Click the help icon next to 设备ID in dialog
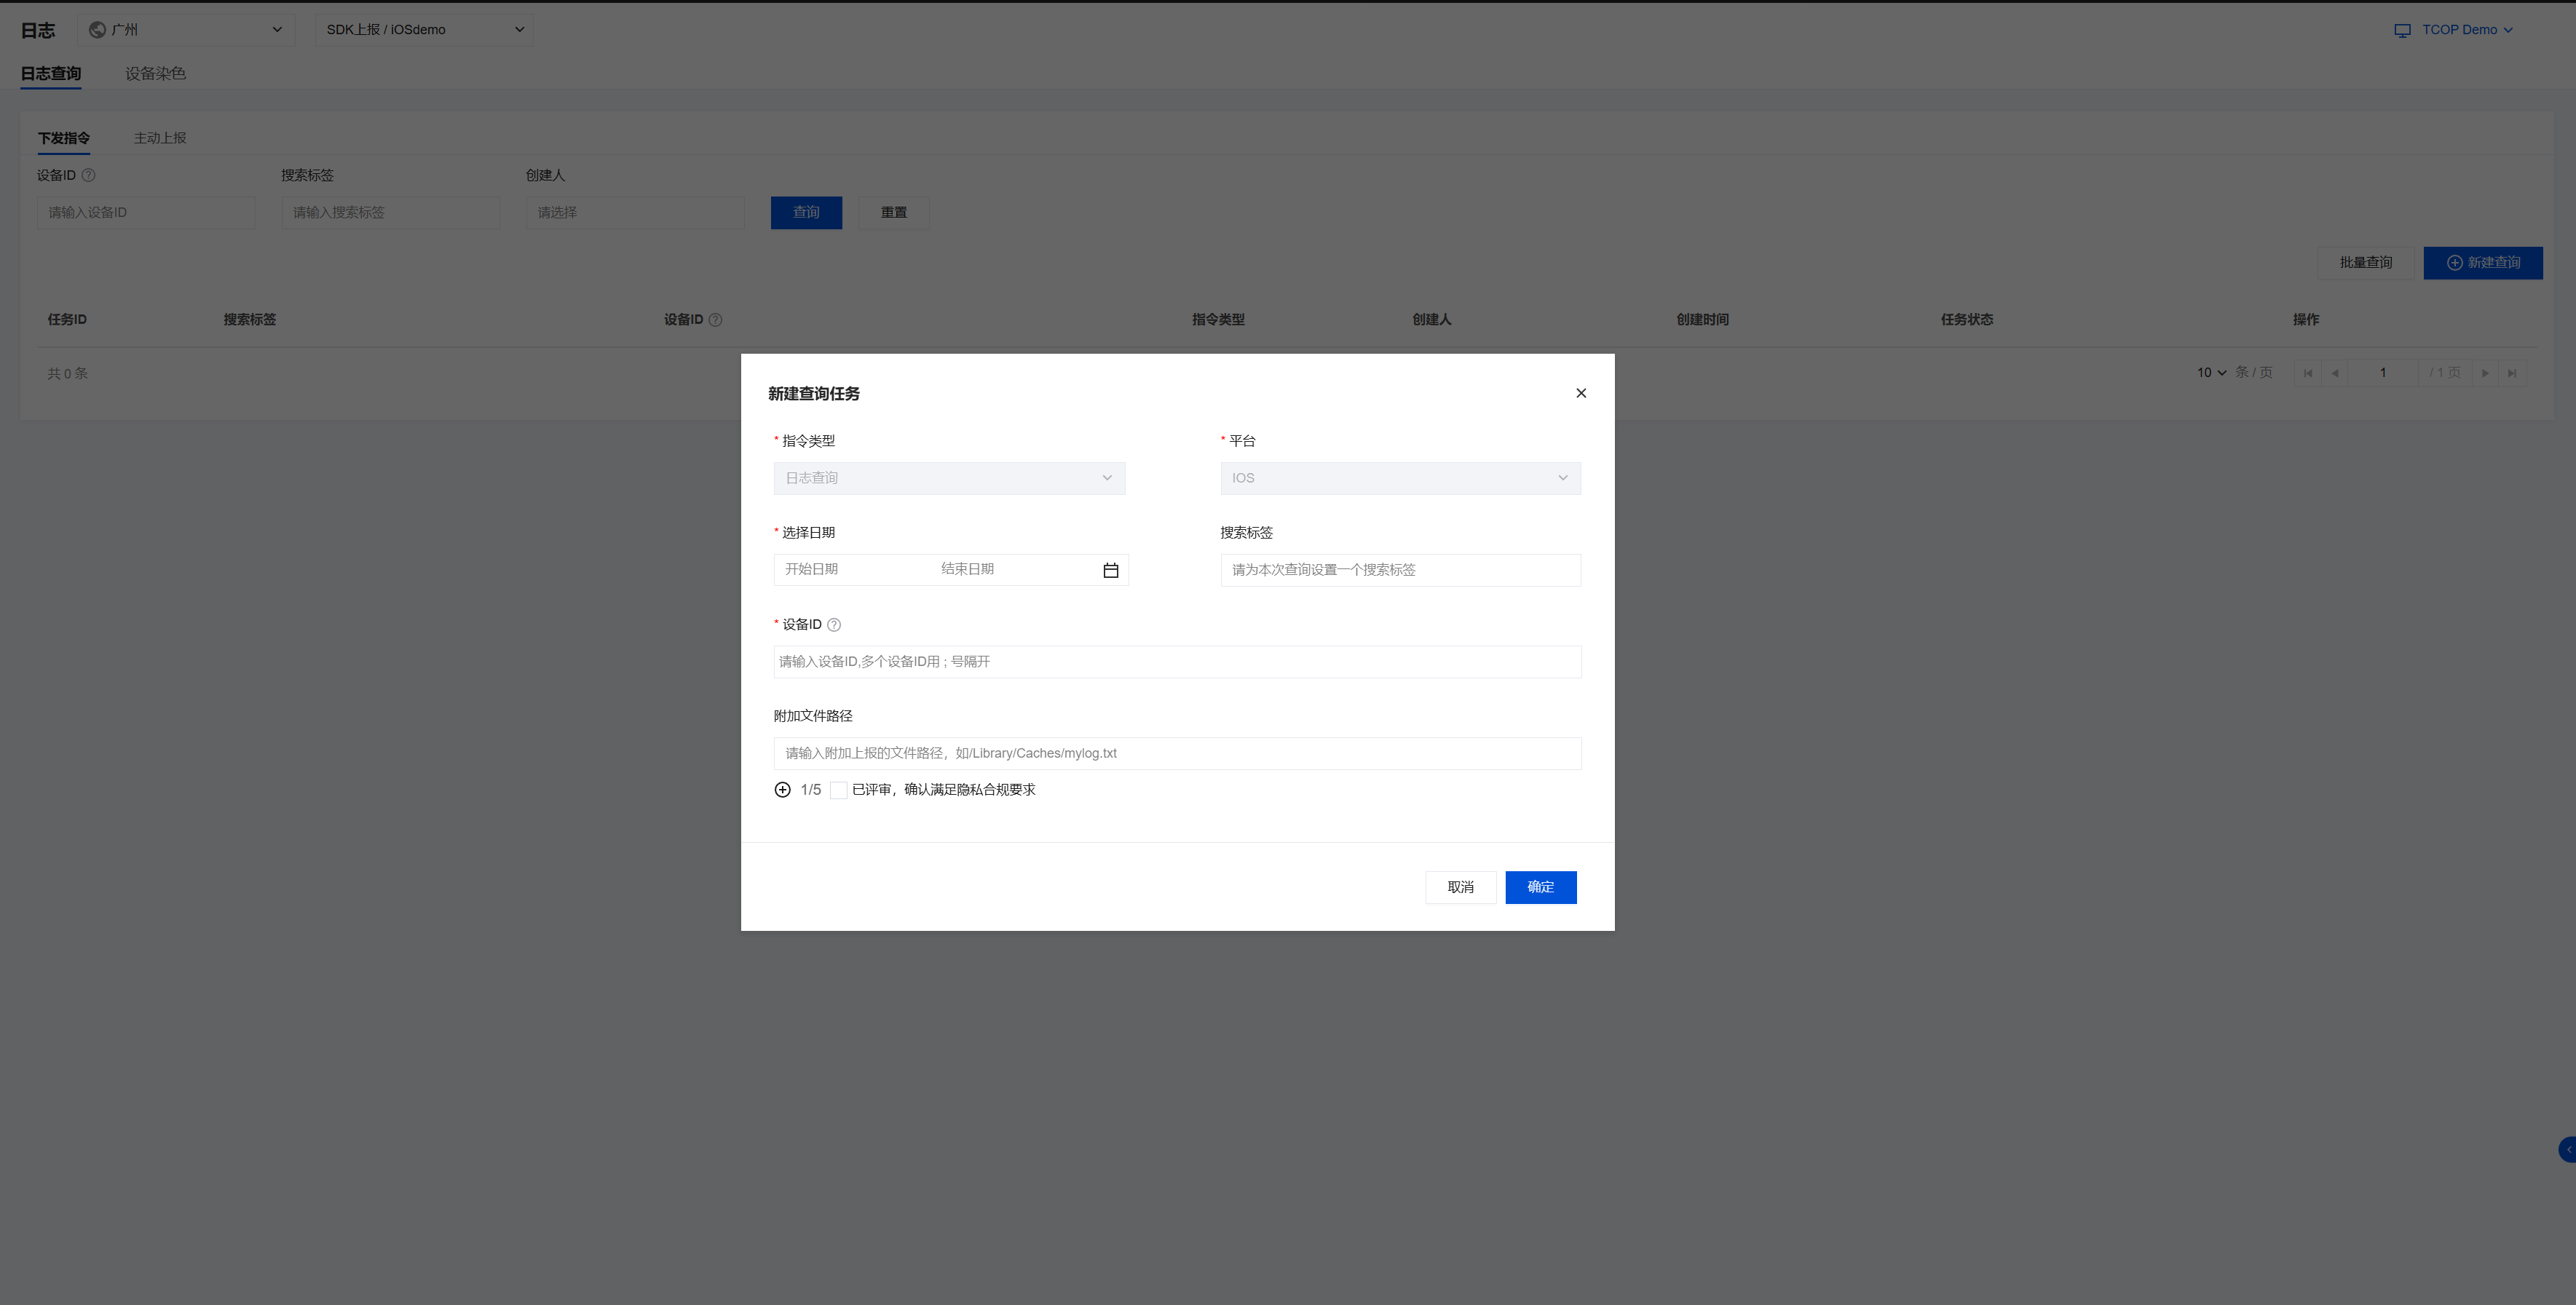2576x1305 pixels. (x=834, y=625)
